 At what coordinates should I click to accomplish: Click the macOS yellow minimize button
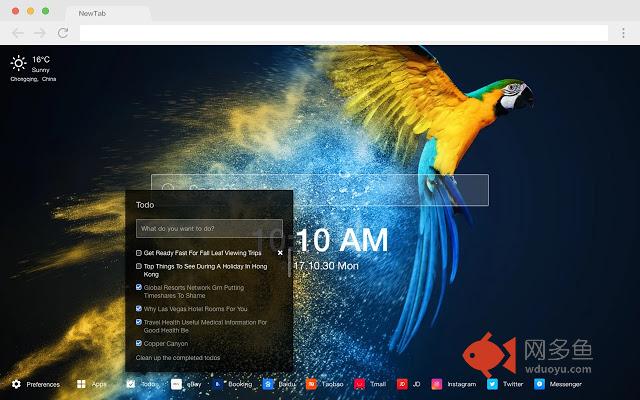(31, 11)
